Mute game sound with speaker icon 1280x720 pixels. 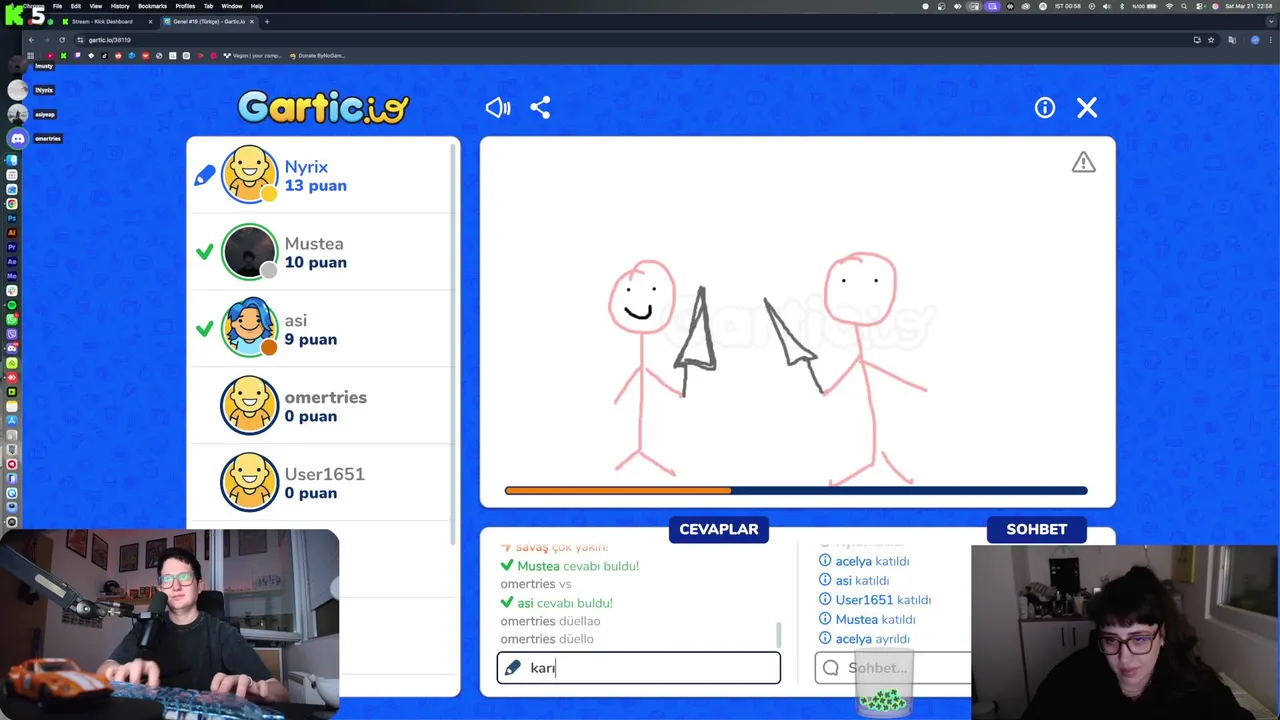(x=497, y=108)
